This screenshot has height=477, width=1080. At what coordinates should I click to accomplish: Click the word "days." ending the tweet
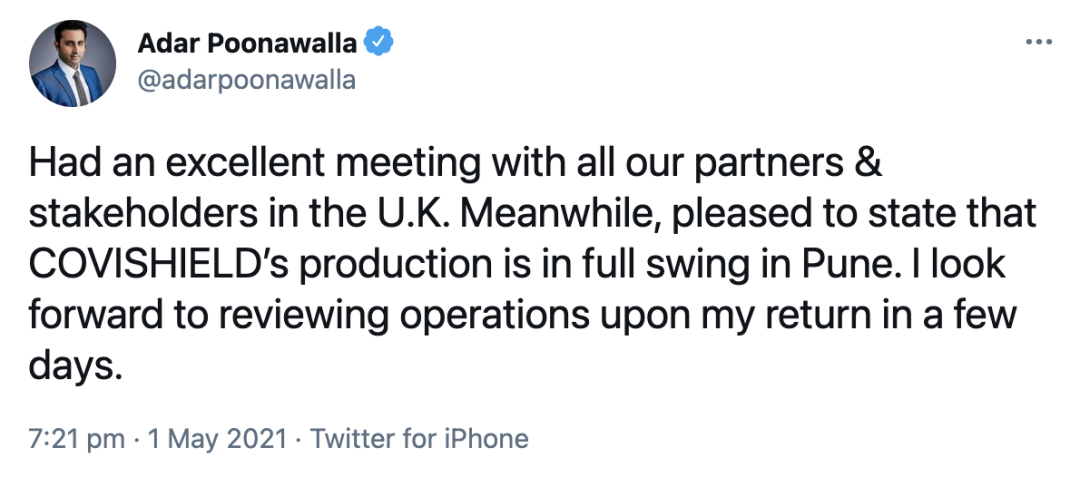76,366
